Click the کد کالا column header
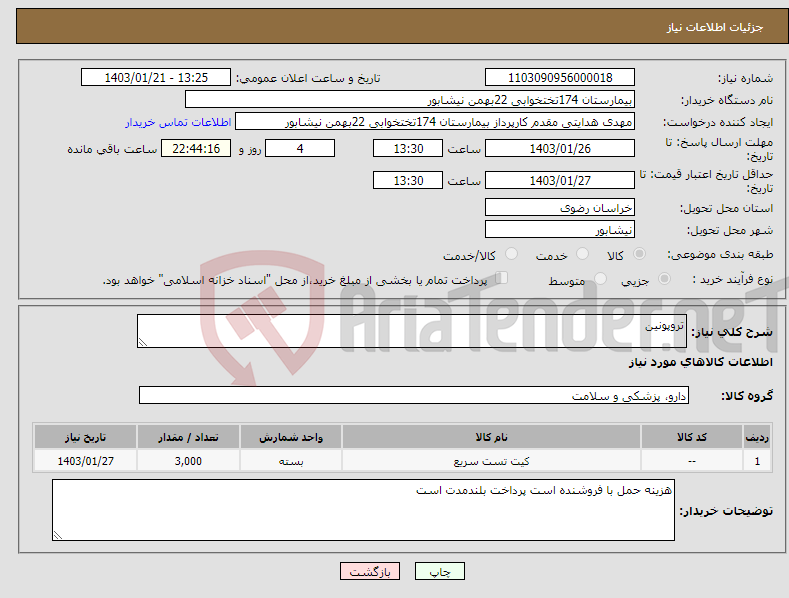Screen dimensions: 789x598 point(692,437)
